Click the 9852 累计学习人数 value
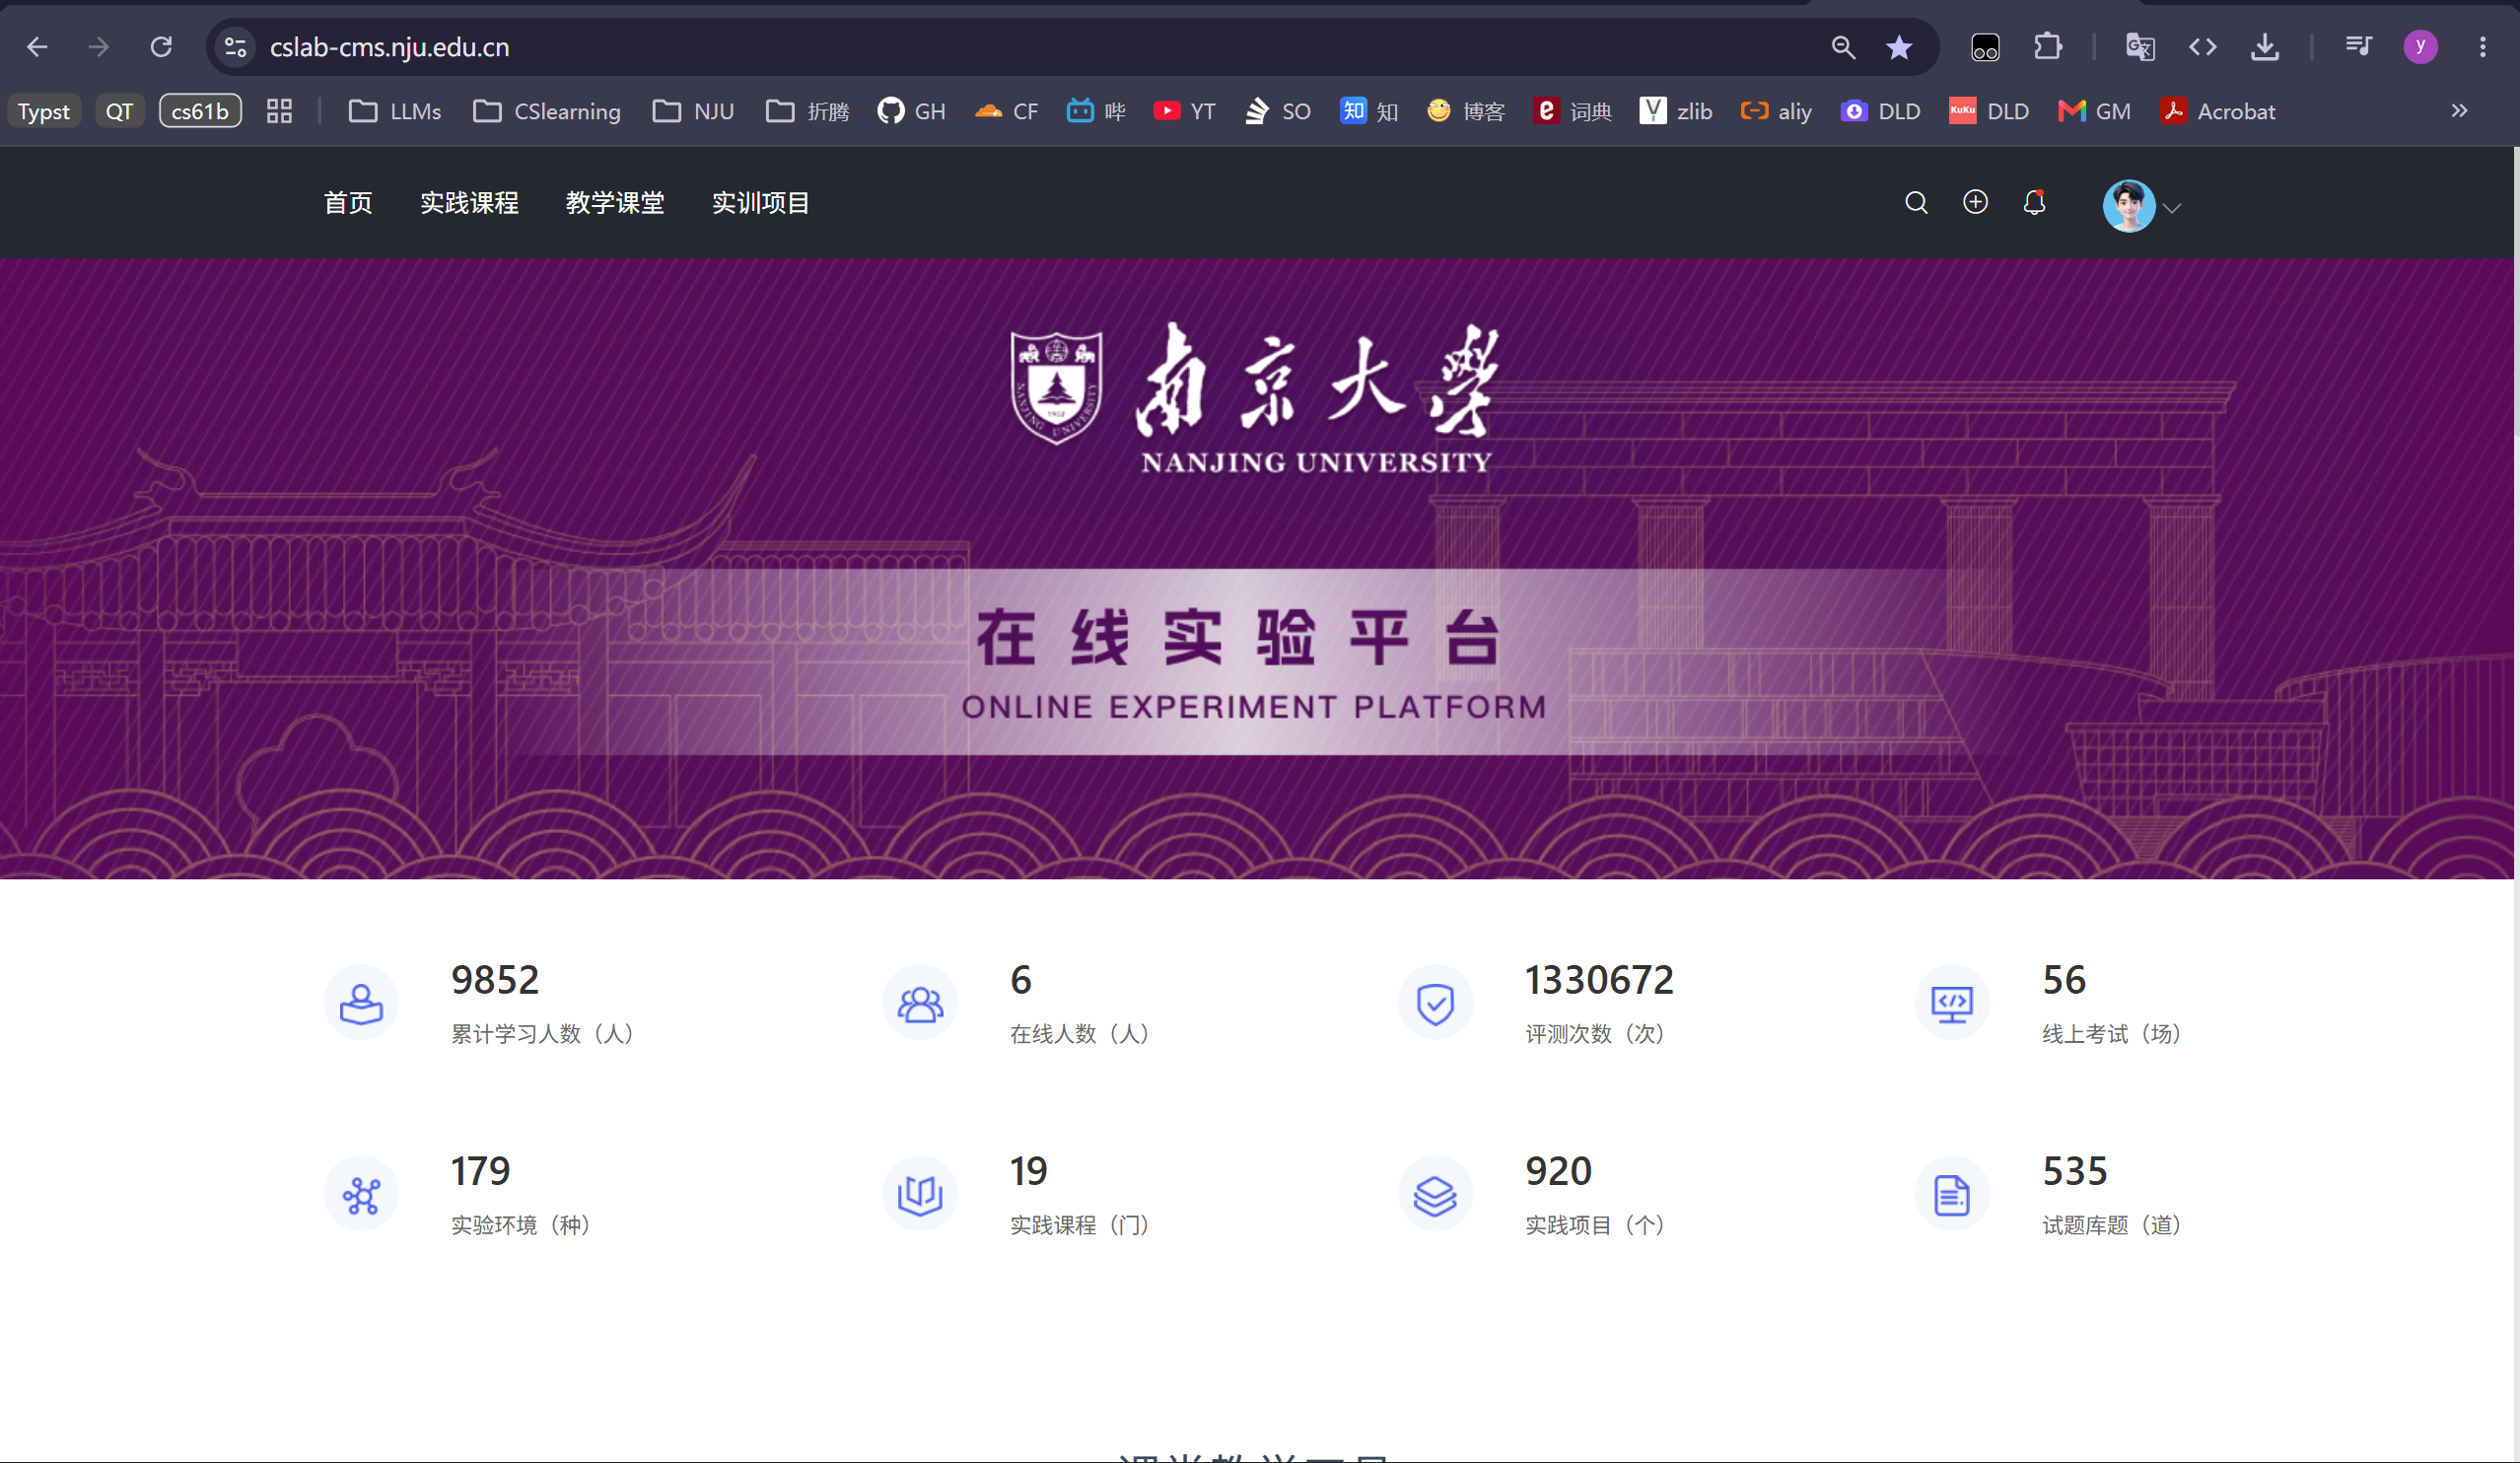 point(495,980)
